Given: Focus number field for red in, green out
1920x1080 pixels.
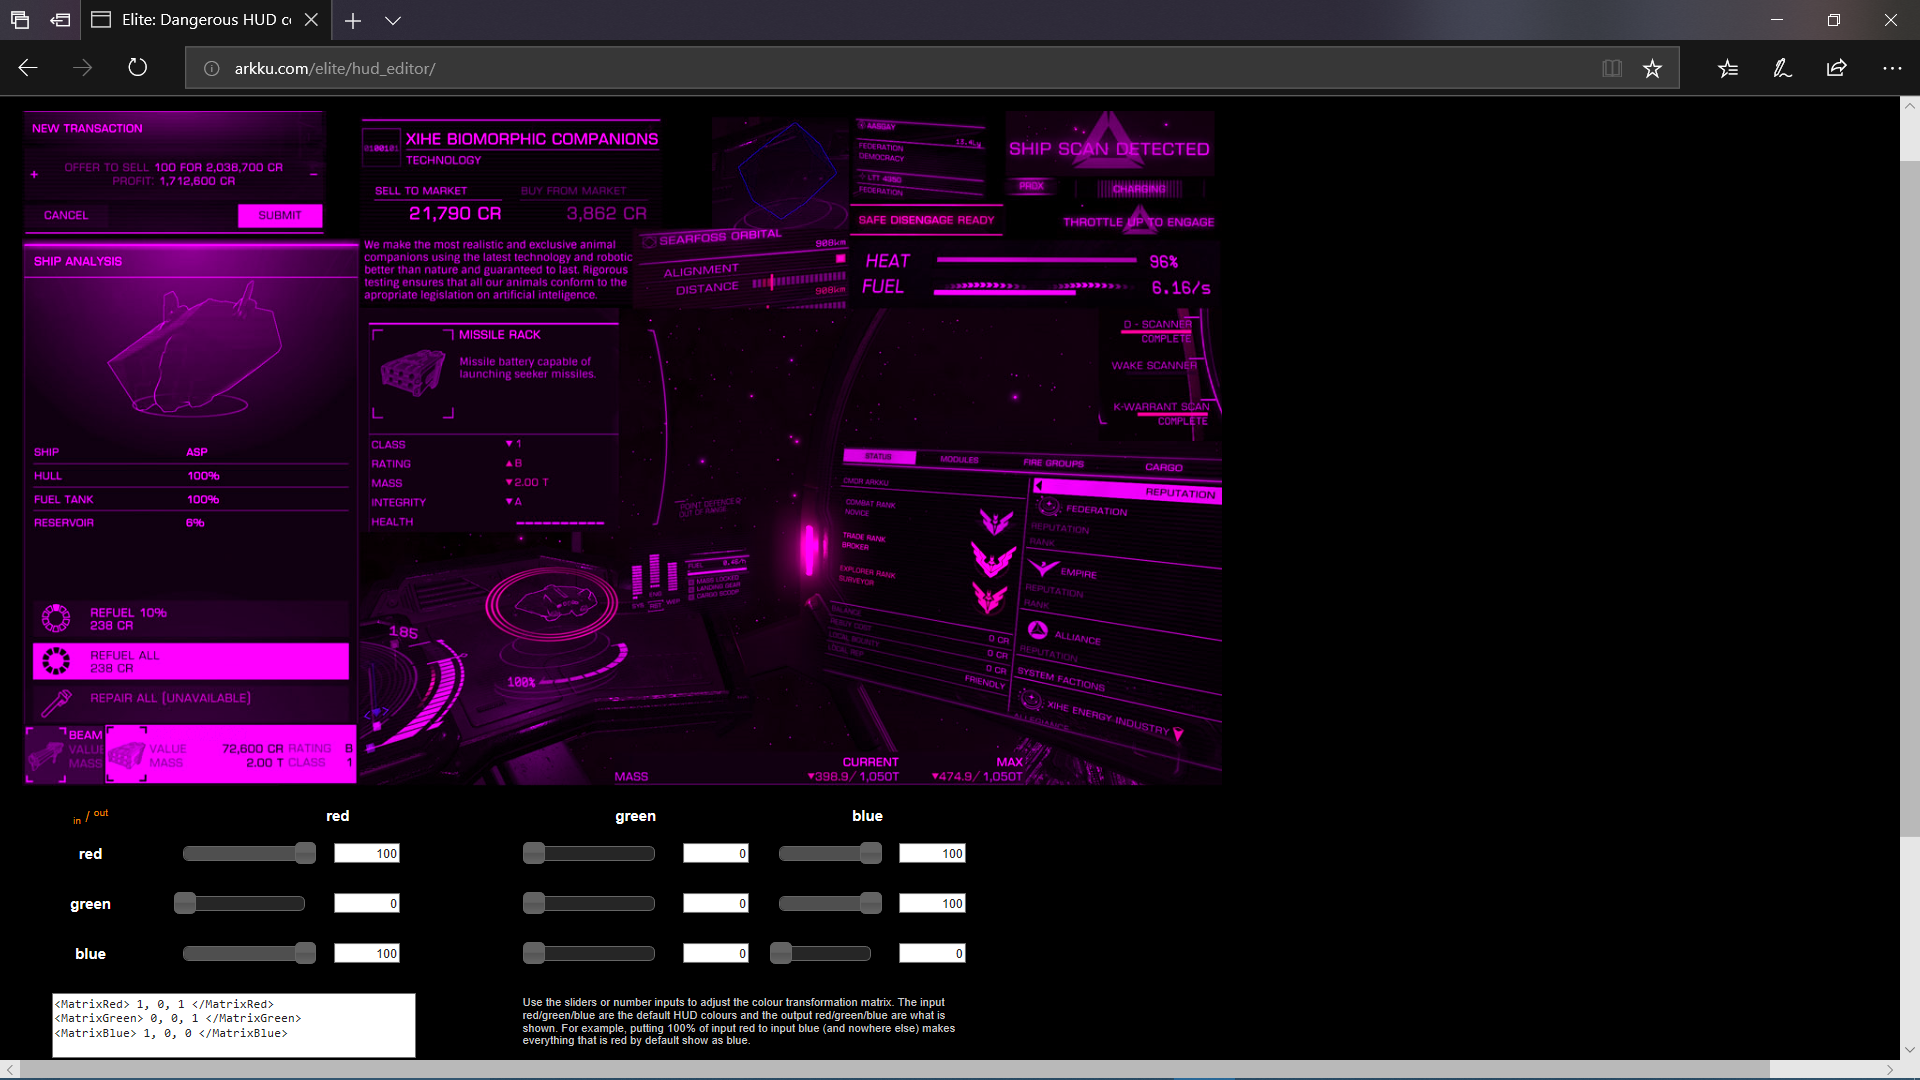Looking at the screenshot, I should pos(716,853).
